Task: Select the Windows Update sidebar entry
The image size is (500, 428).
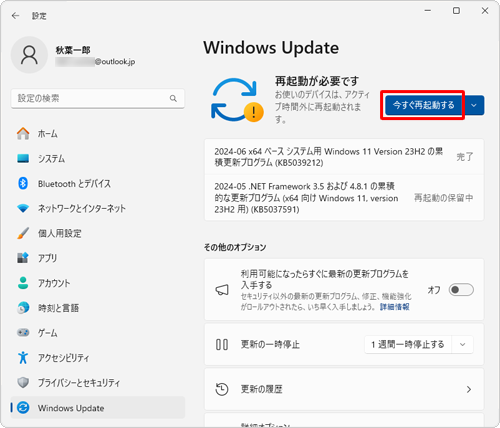Action: [98, 407]
